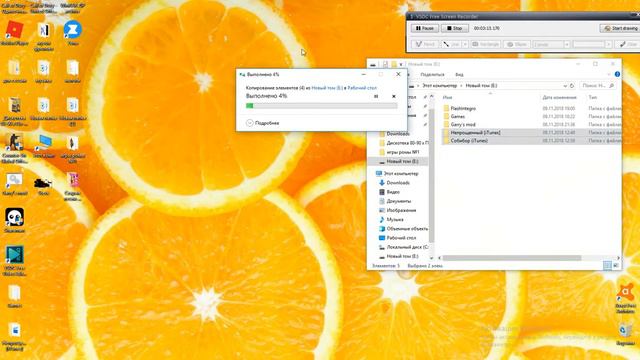
Task: Select Этот компьютер in navigation pane
Action: pos(401,173)
